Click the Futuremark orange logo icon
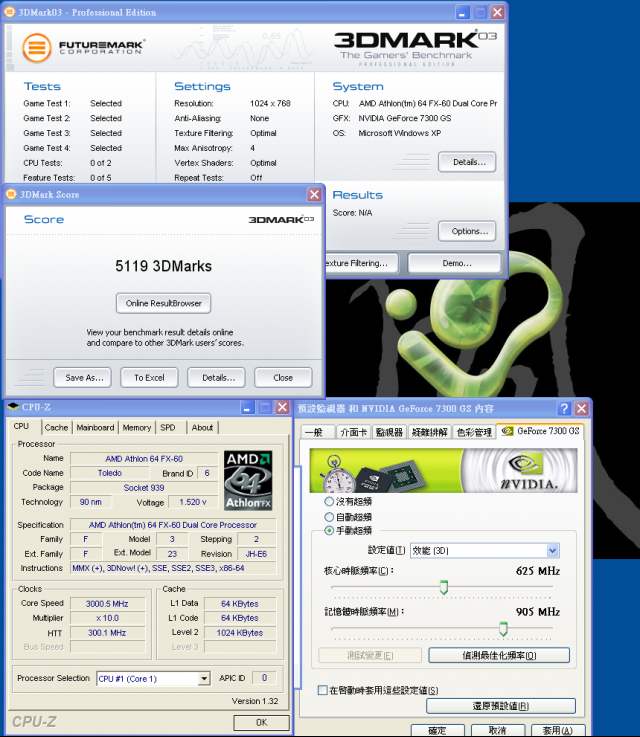The image size is (640, 737). click(x=37, y=48)
